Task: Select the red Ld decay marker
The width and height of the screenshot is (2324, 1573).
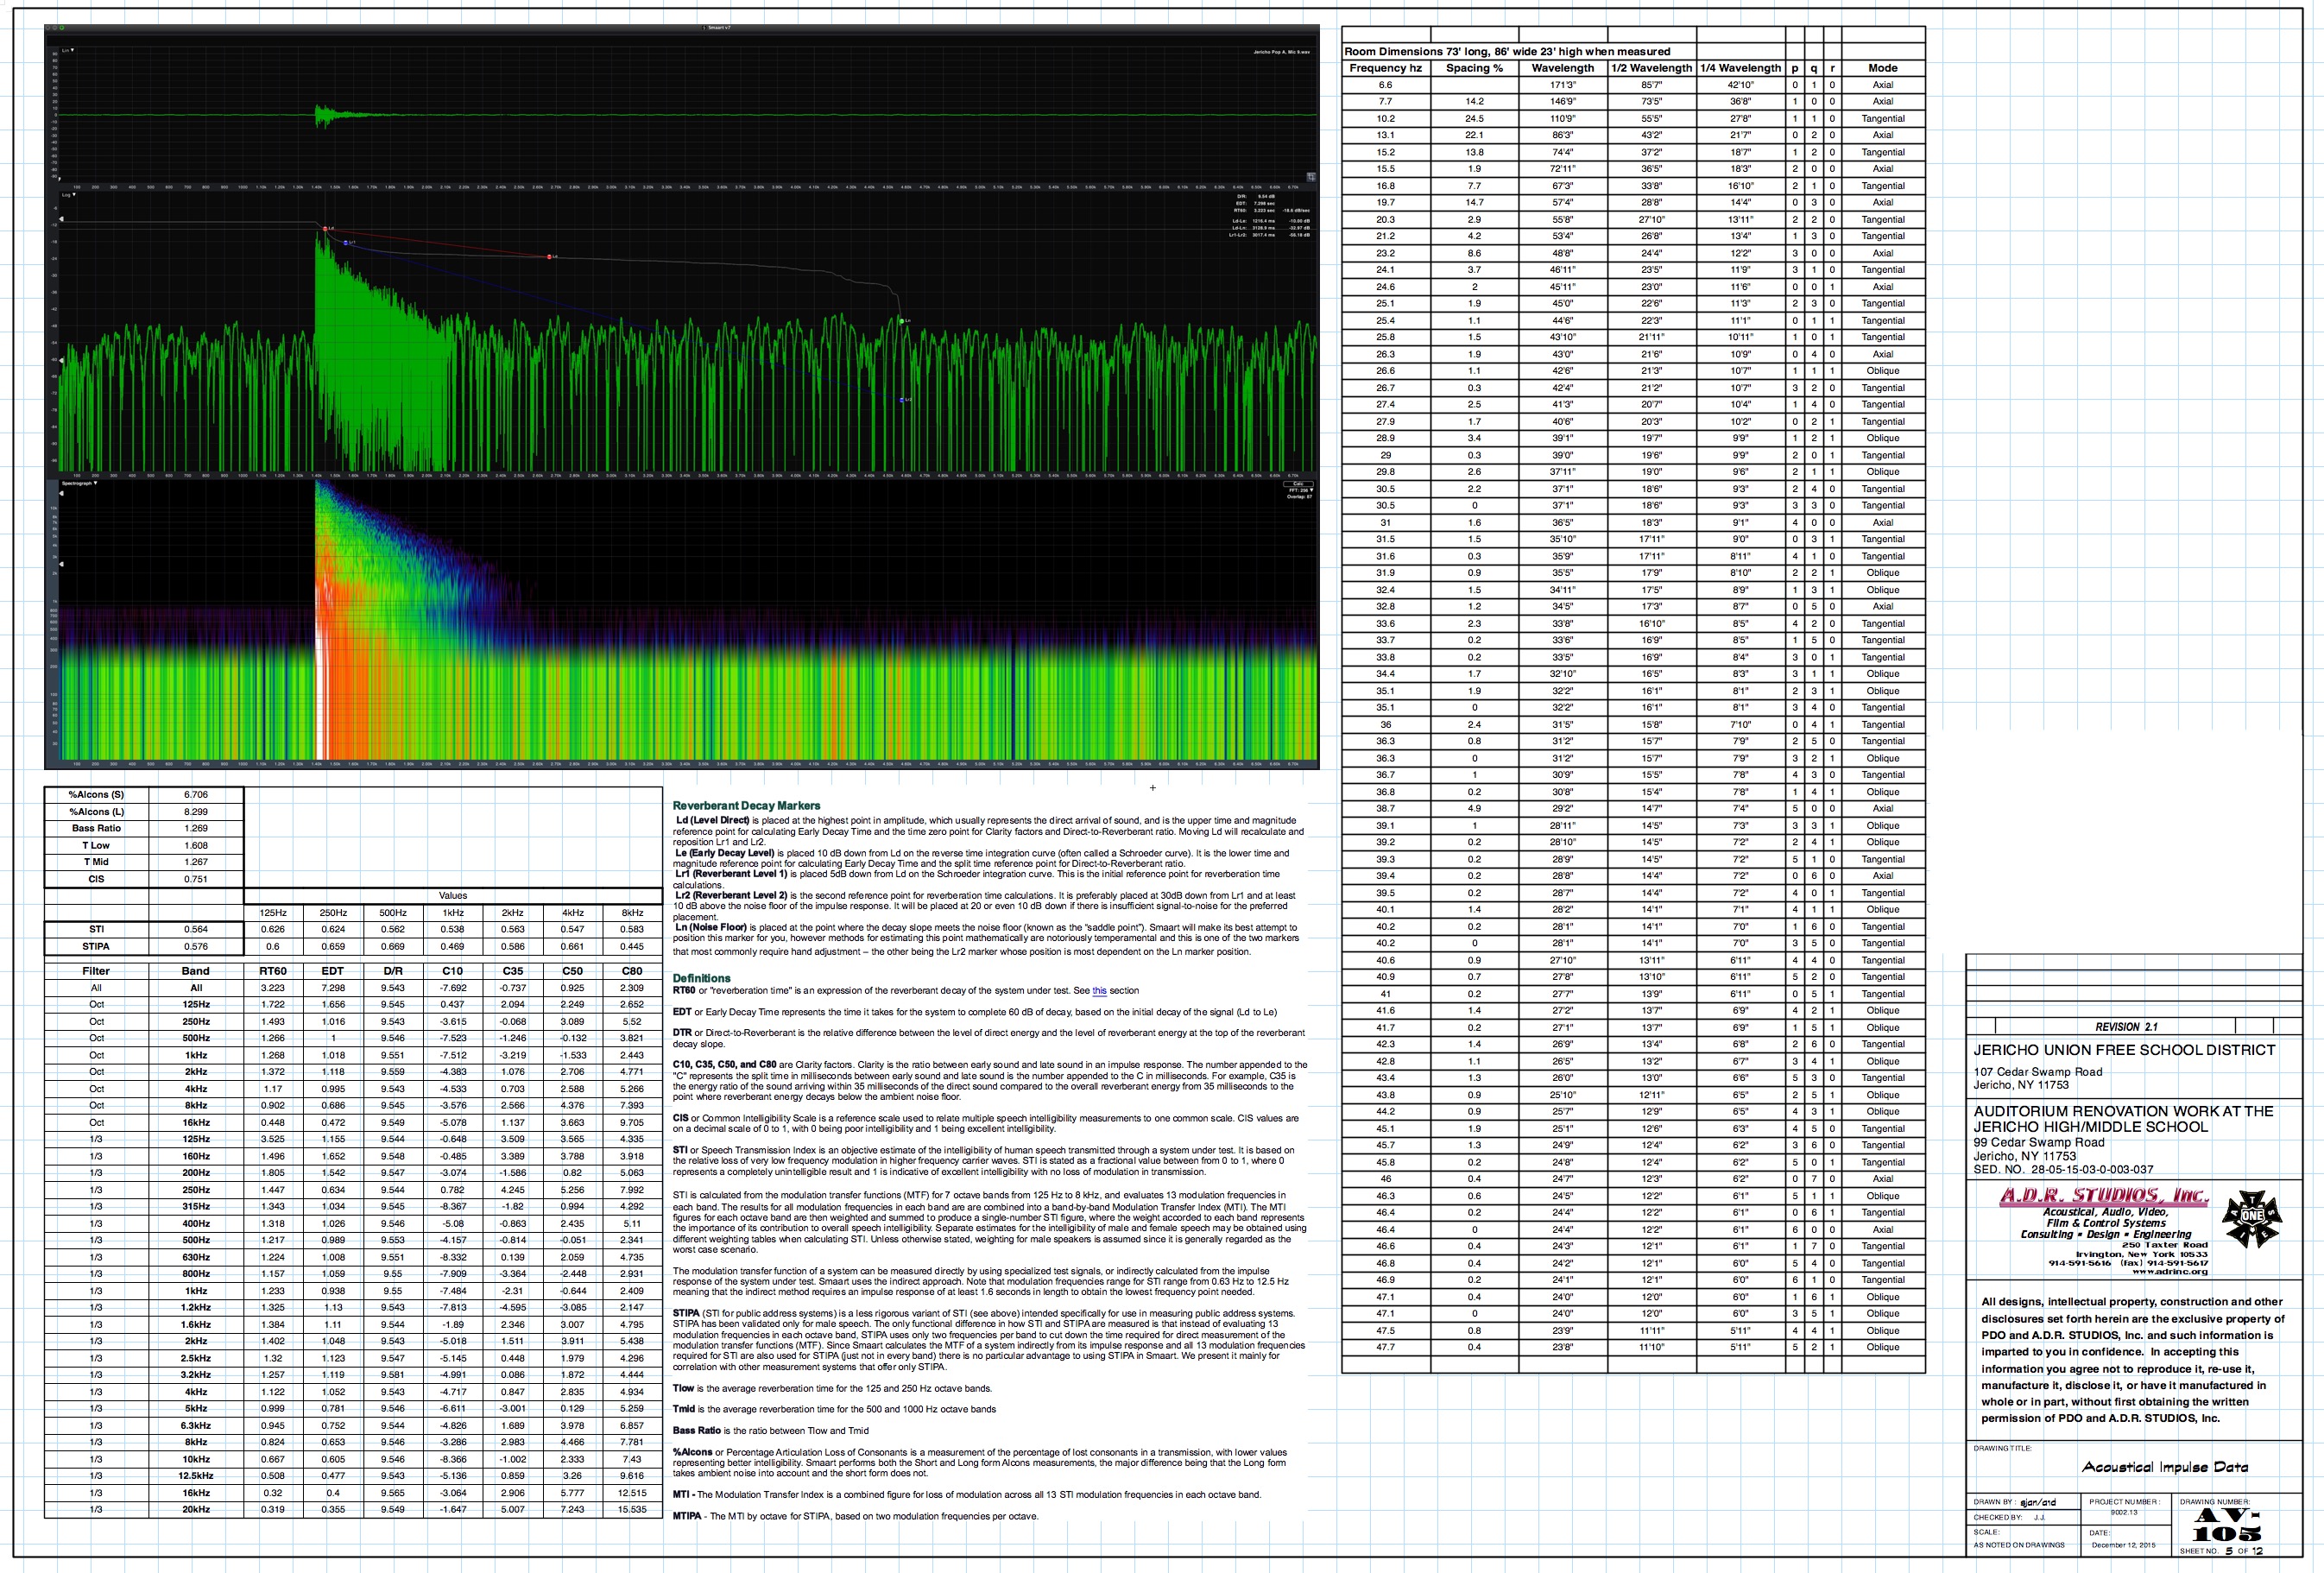Action: 326,228
